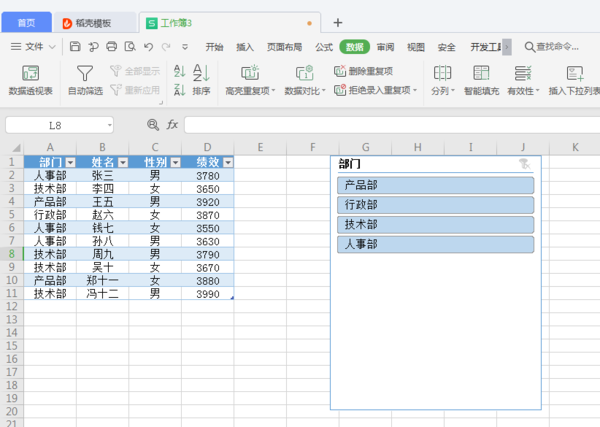600x427 pixels.
Task: Expand the ribbon tabs overflow arrow
Action: pyautogui.click(x=507, y=47)
